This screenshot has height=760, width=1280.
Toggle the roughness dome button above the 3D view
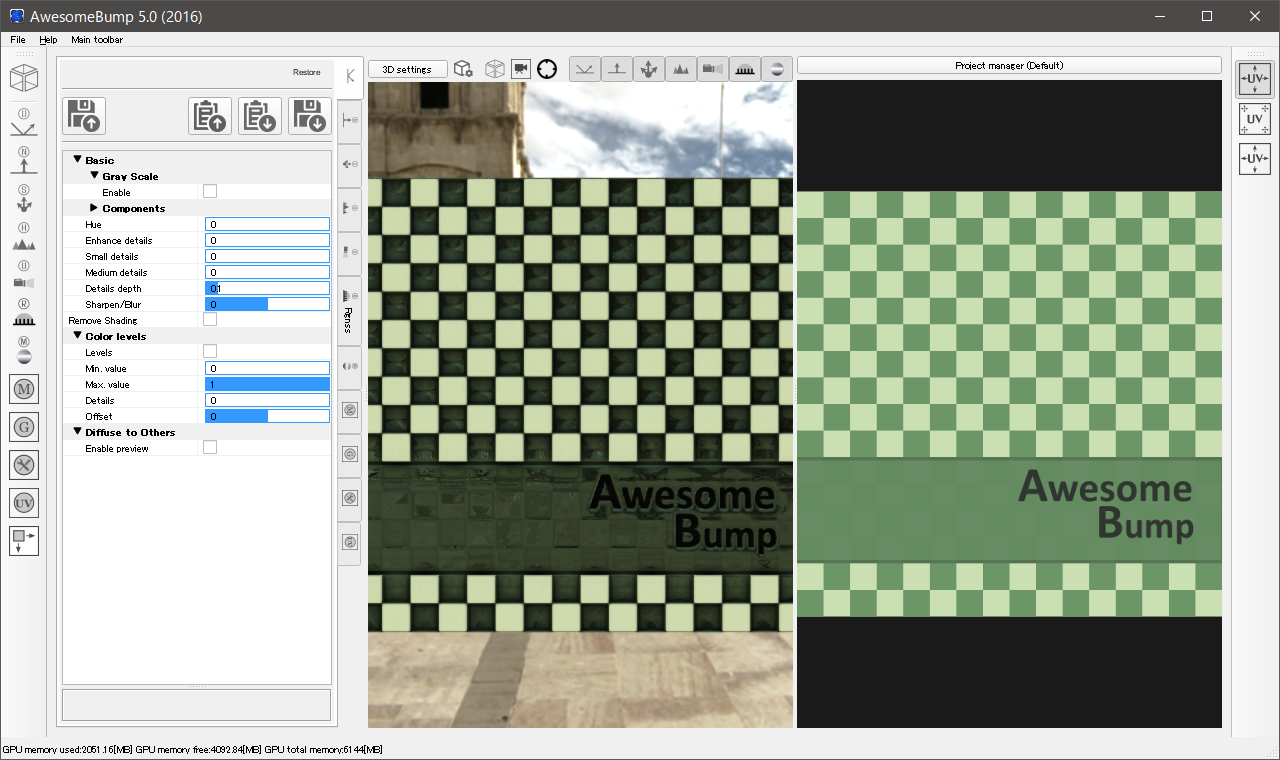745,68
